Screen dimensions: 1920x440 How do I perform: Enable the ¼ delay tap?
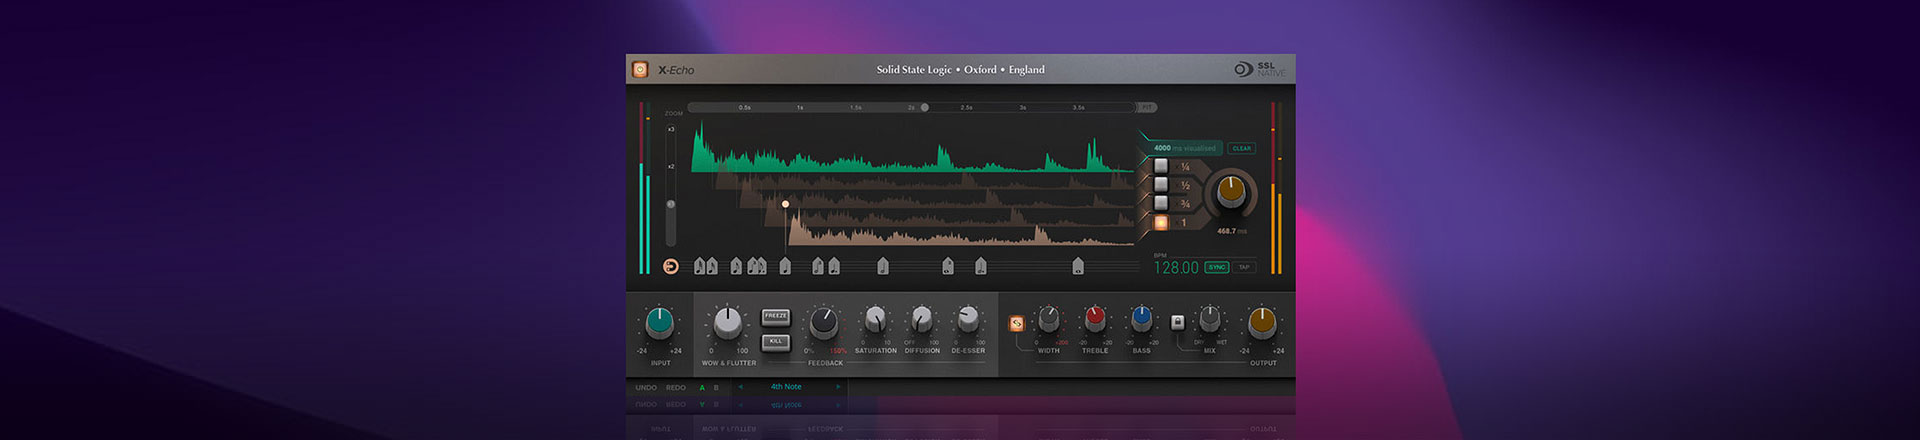(x=1161, y=166)
